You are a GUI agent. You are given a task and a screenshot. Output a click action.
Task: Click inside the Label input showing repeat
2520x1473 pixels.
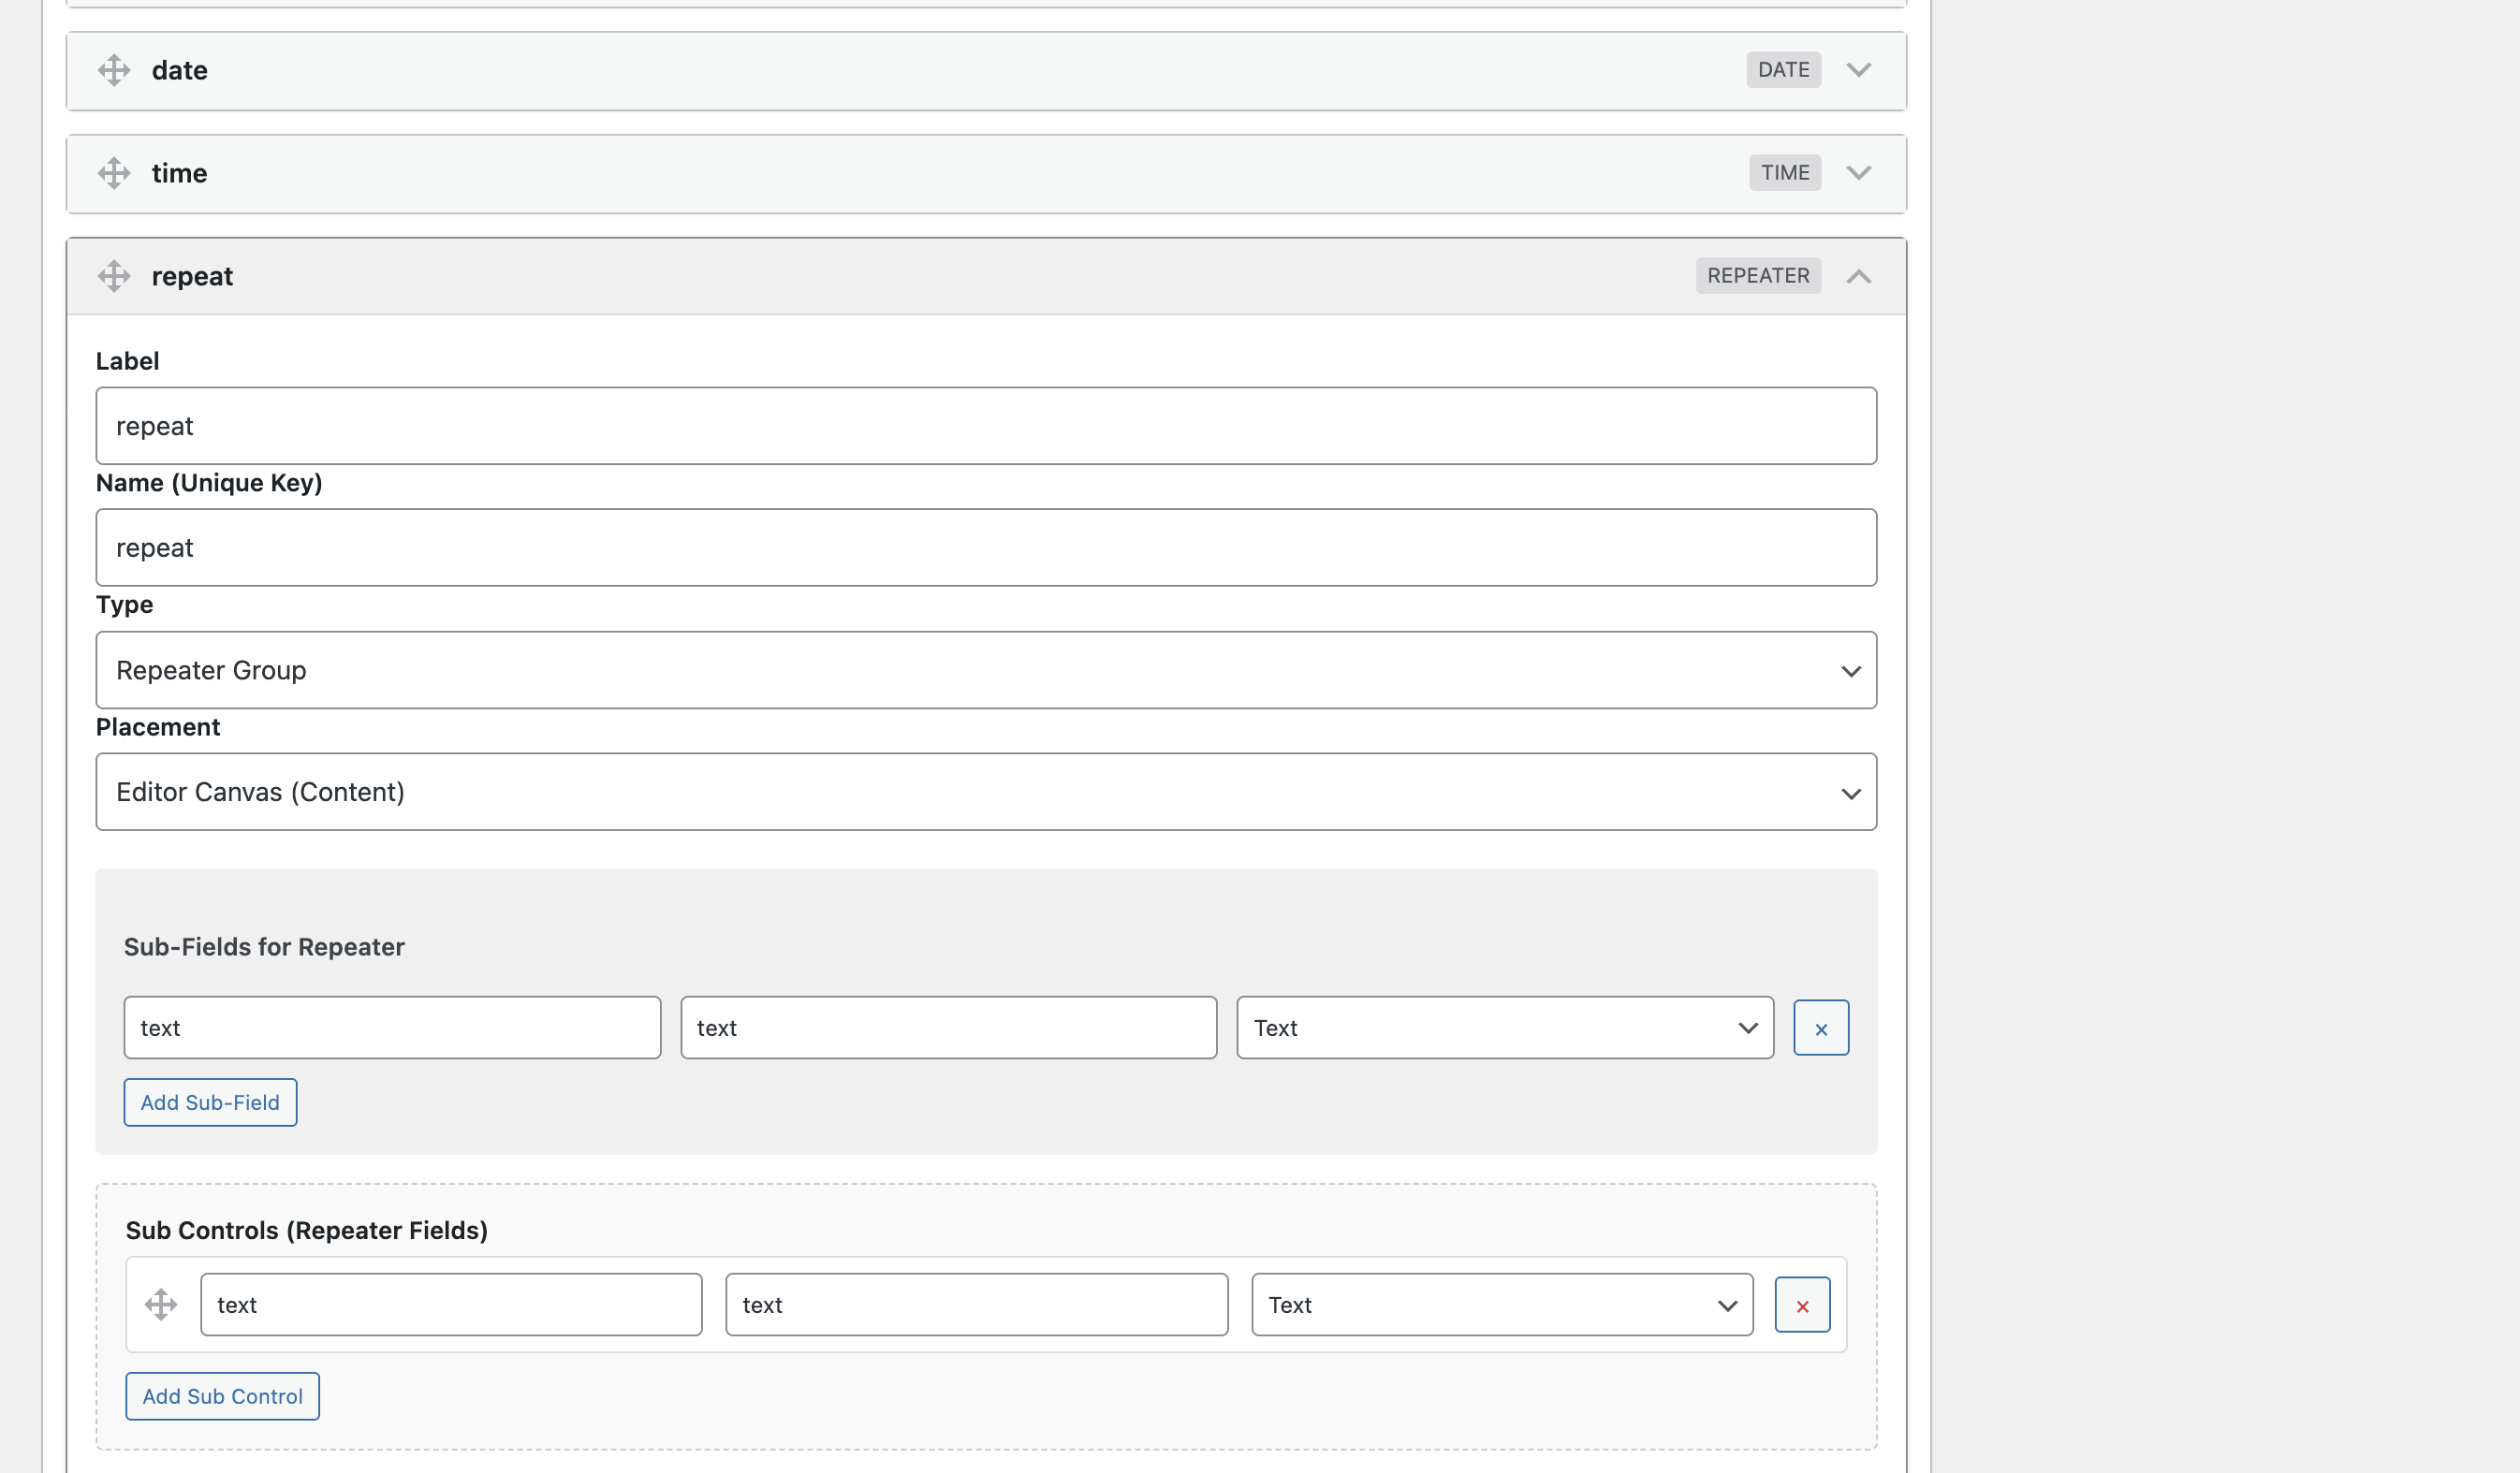pyautogui.click(x=986, y=425)
